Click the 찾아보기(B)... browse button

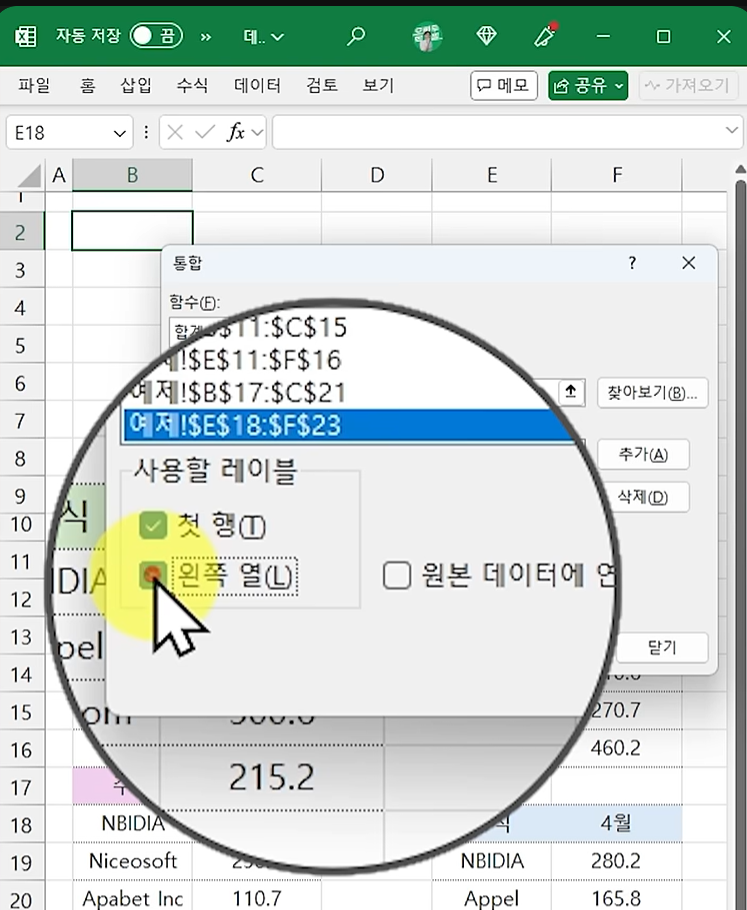(652, 393)
